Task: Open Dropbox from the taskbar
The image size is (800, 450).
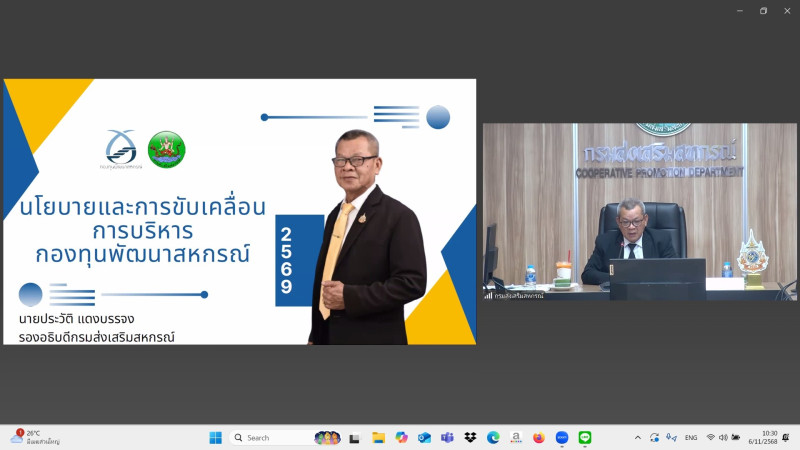Action: click(x=470, y=438)
